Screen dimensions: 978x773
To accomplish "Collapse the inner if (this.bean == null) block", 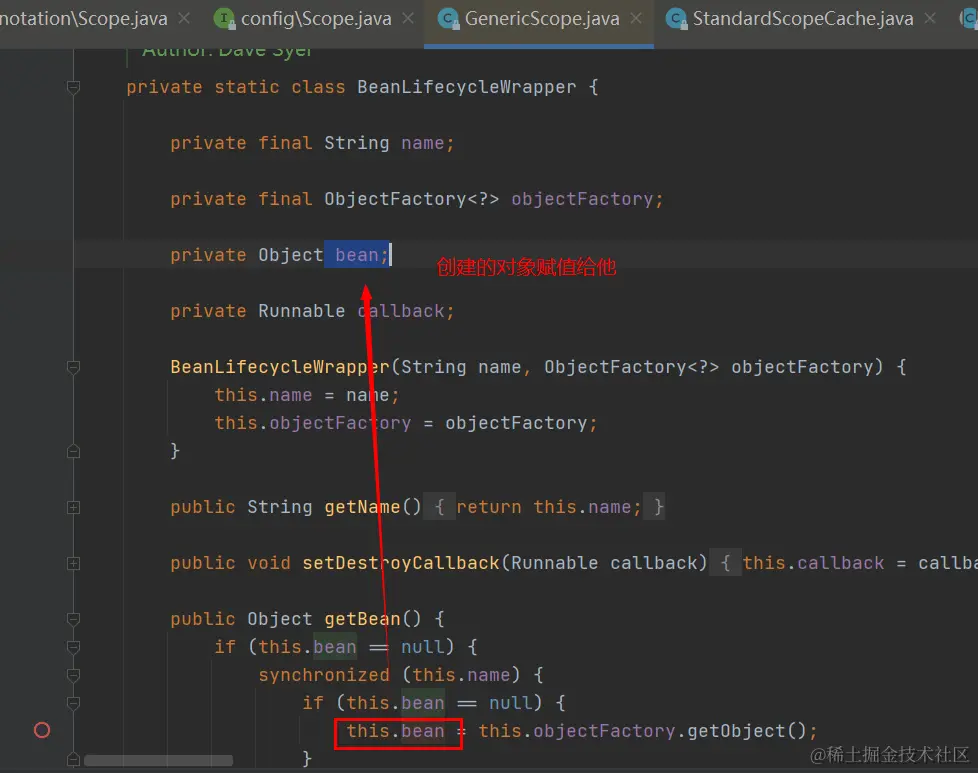I will click(x=73, y=703).
